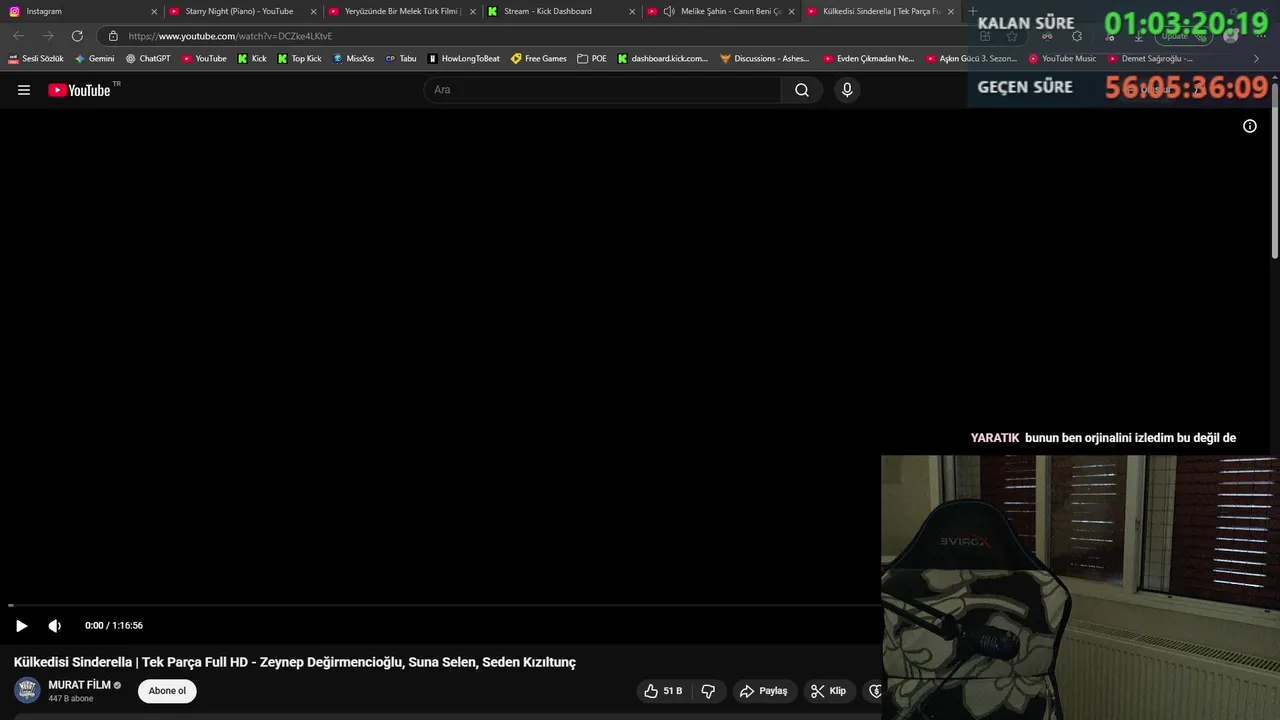1280x720 pixels.
Task: Reload the current page
Action: coord(77,36)
